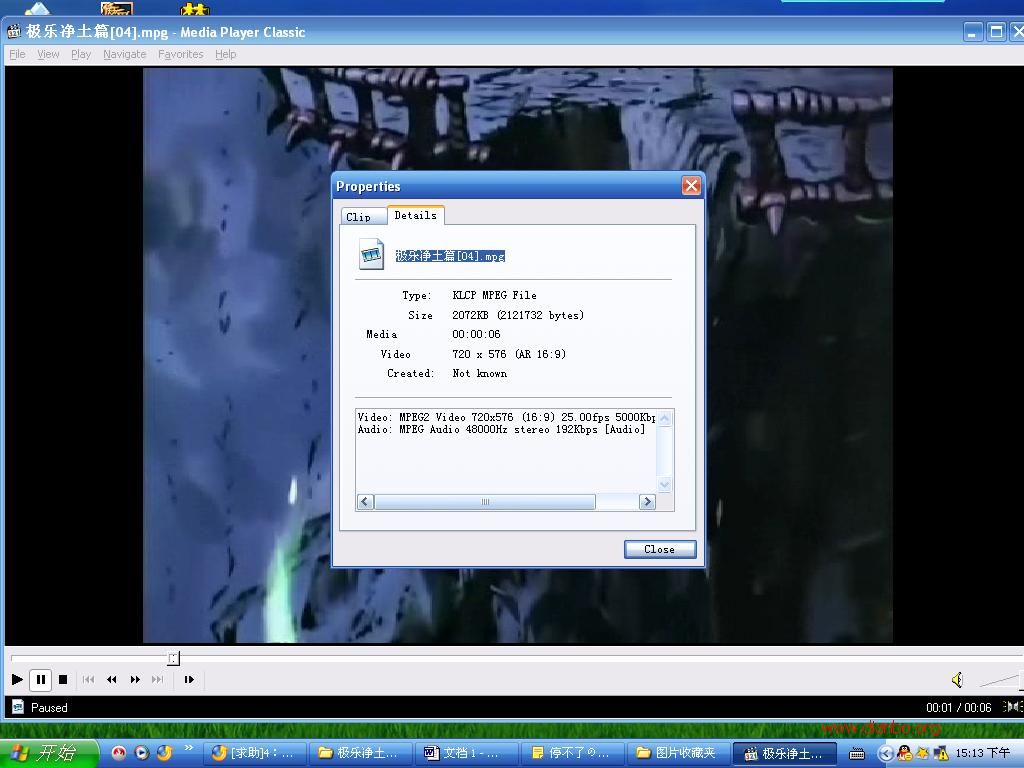Expand the quick launch overflow chevron
The height and width of the screenshot is (768, 1024).
pos(189,748)
